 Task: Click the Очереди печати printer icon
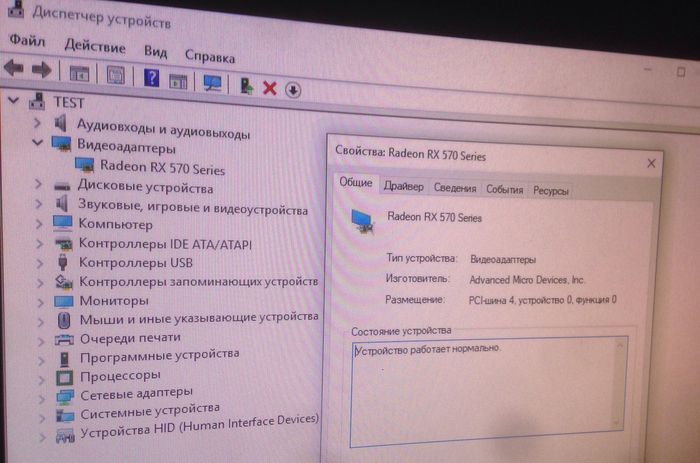click(x=64, y=340)
